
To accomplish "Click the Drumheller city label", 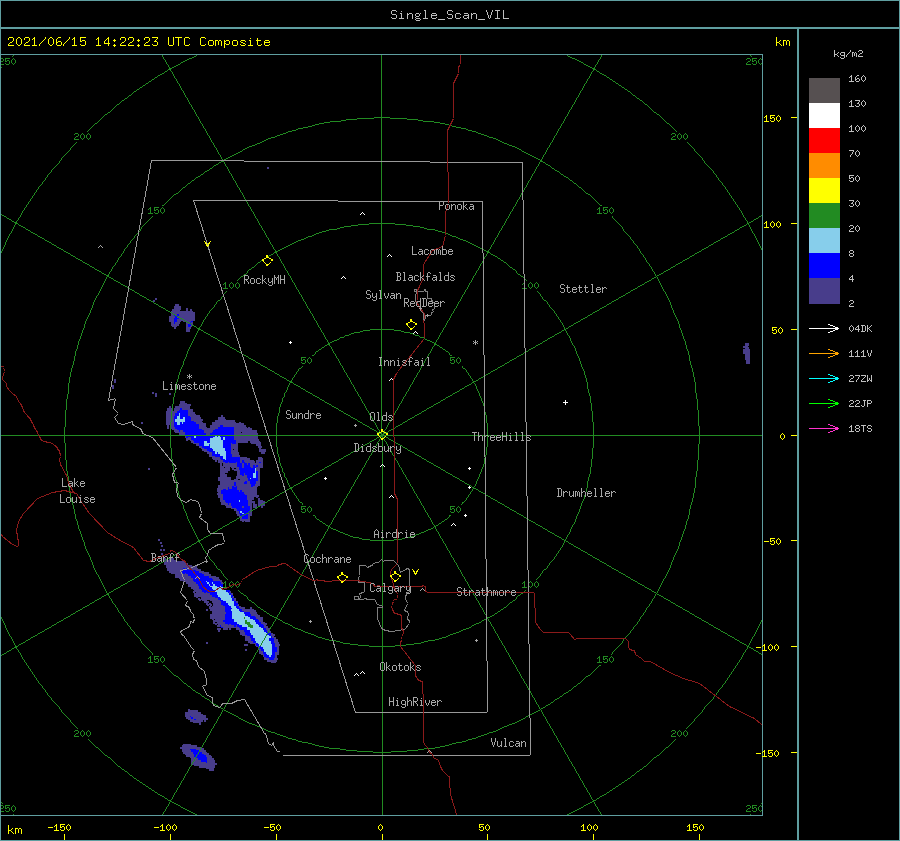I will (x=586, y=493).
